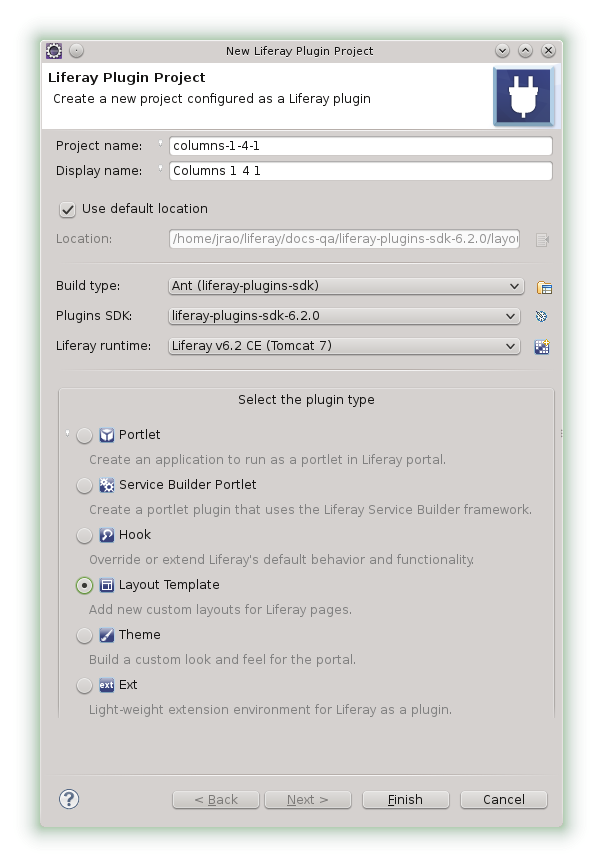Click the 'Project name:' label

coord(99,146)
